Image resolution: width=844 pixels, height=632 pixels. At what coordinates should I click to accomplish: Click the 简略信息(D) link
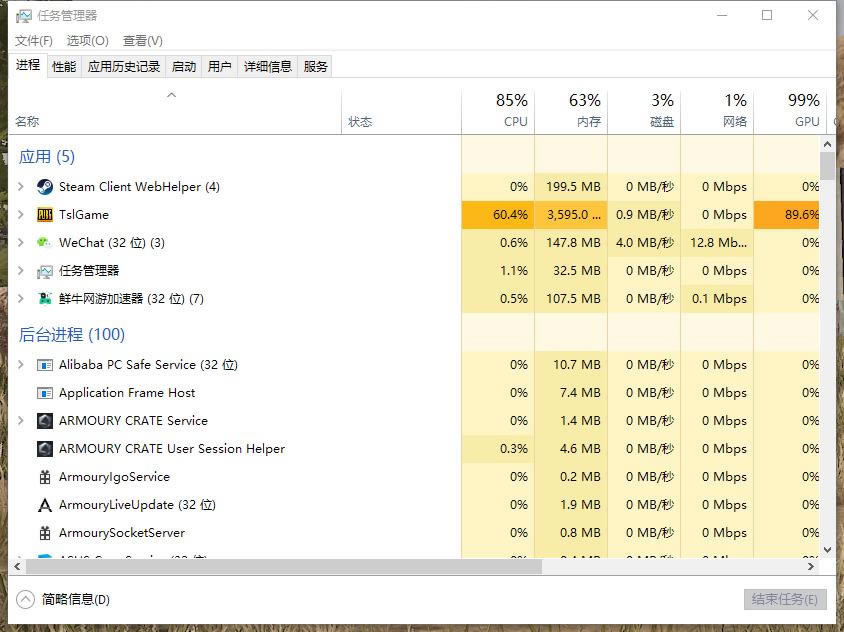click(76, 599)
